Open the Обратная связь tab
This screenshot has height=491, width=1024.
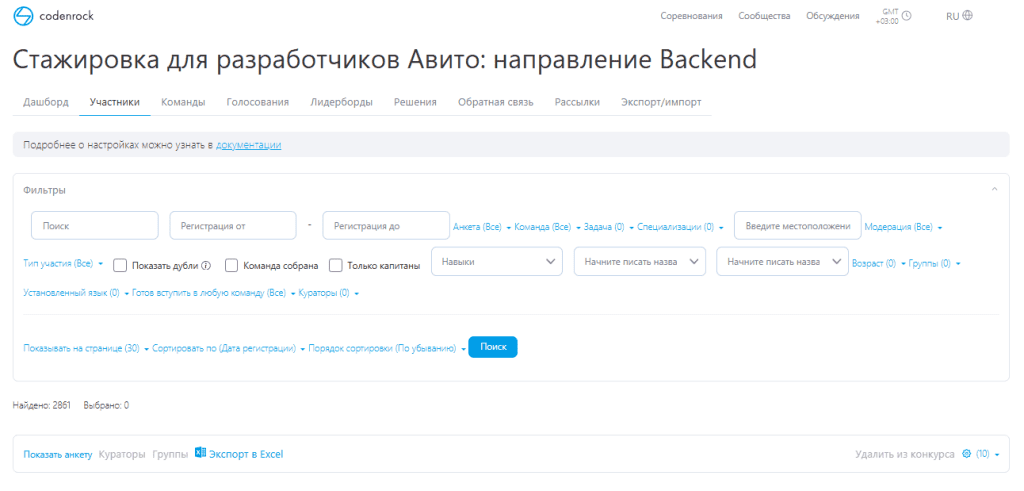tap(496, 102)
